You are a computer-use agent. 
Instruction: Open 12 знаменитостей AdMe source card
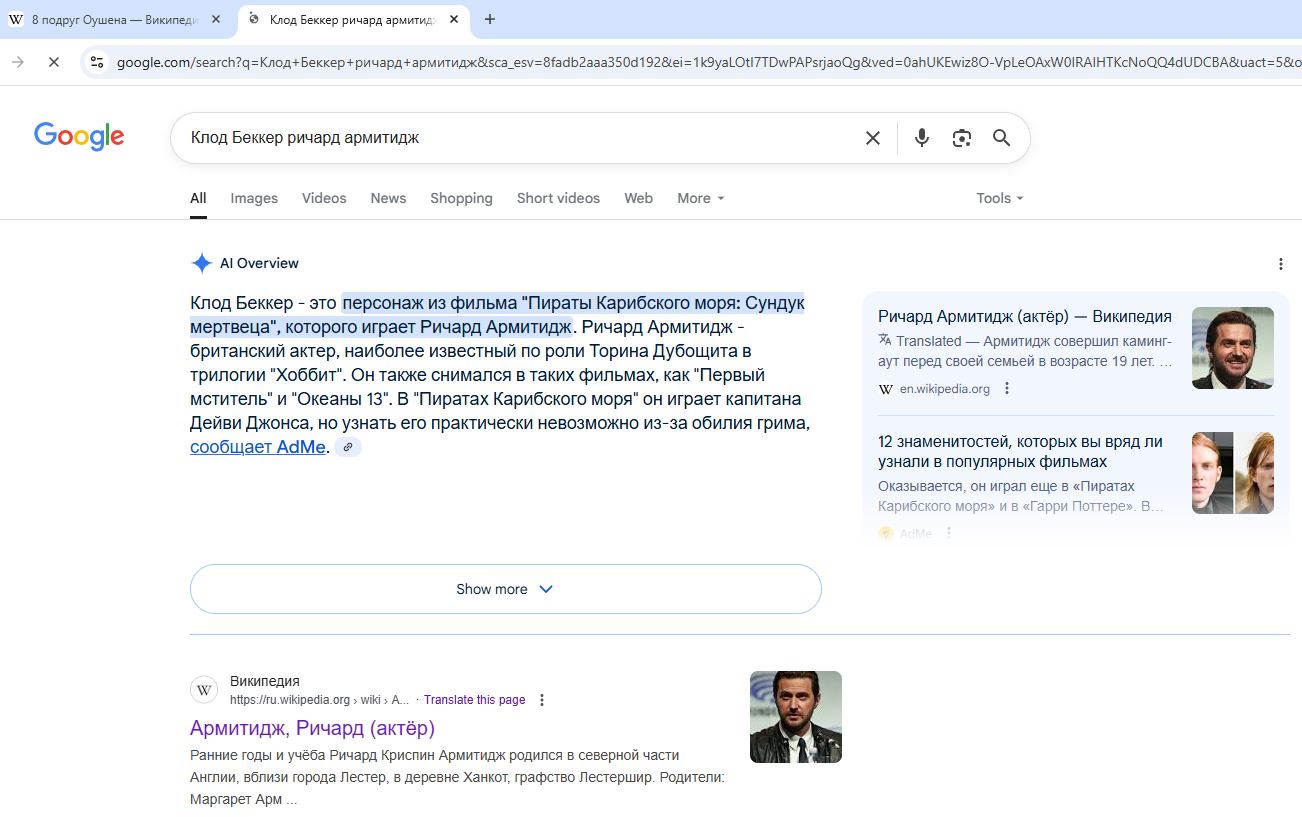point(1020,451)
